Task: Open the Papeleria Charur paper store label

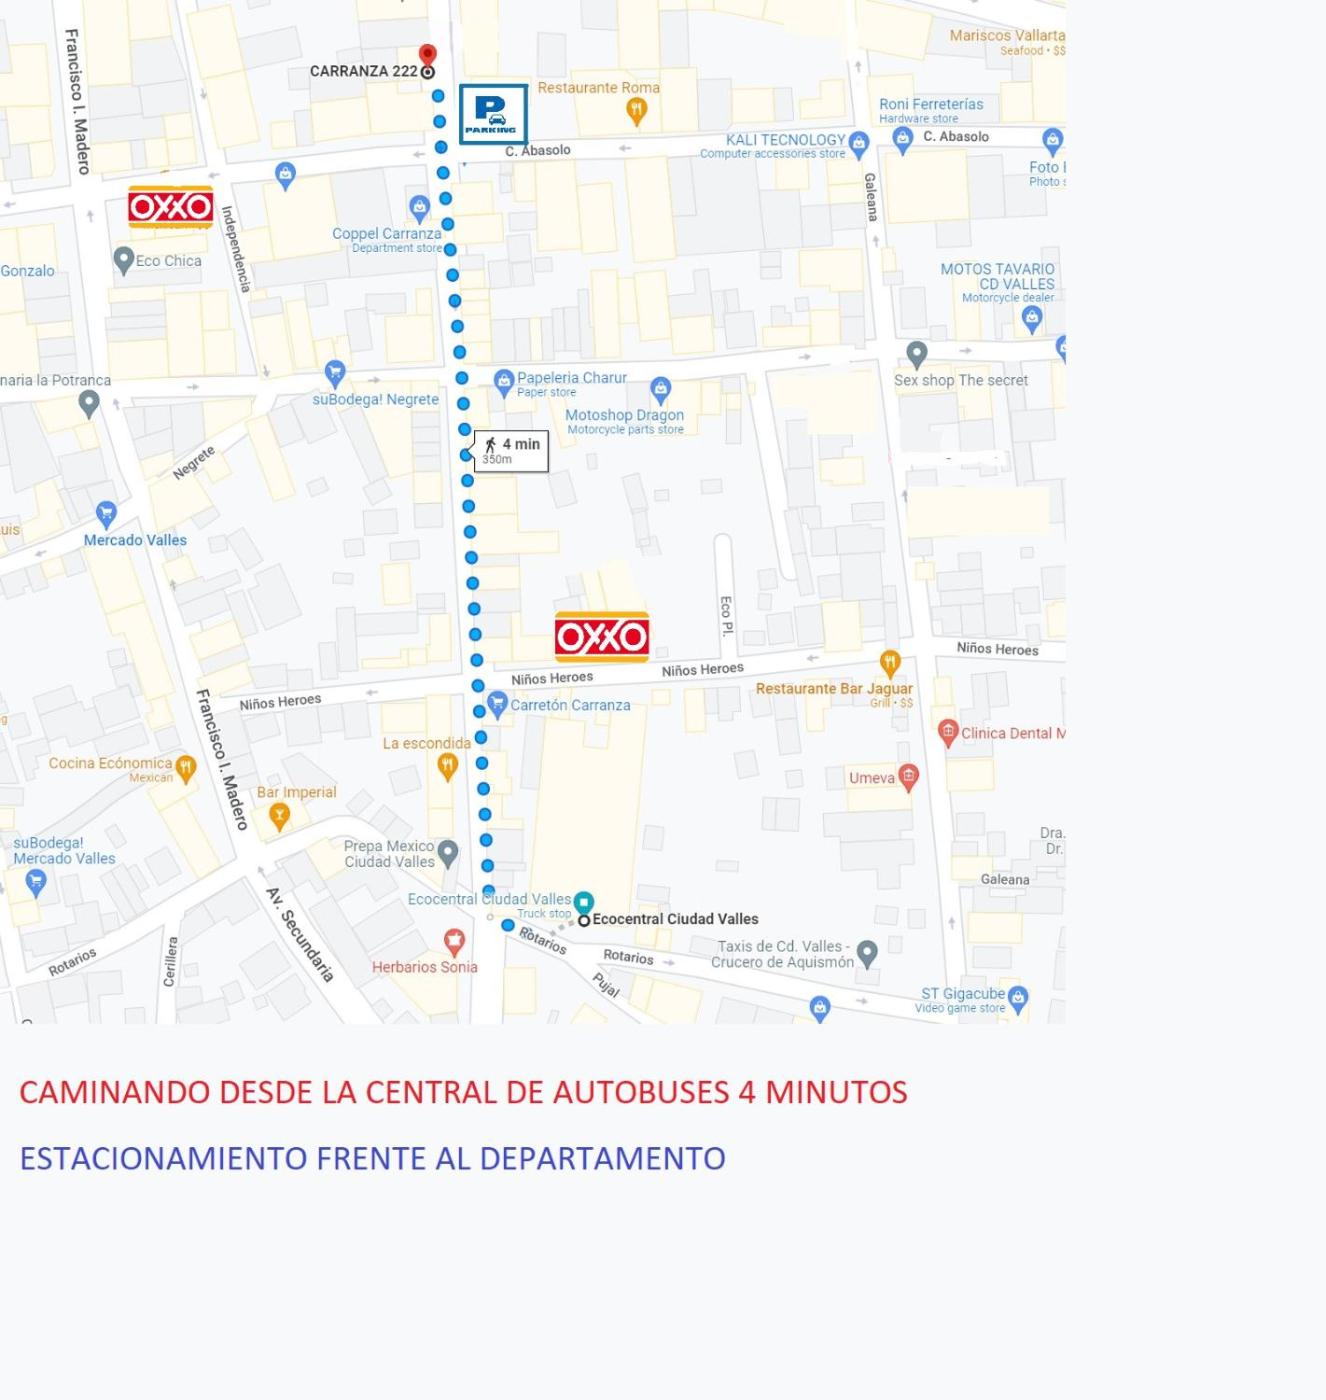Action: tap(571, 378)
